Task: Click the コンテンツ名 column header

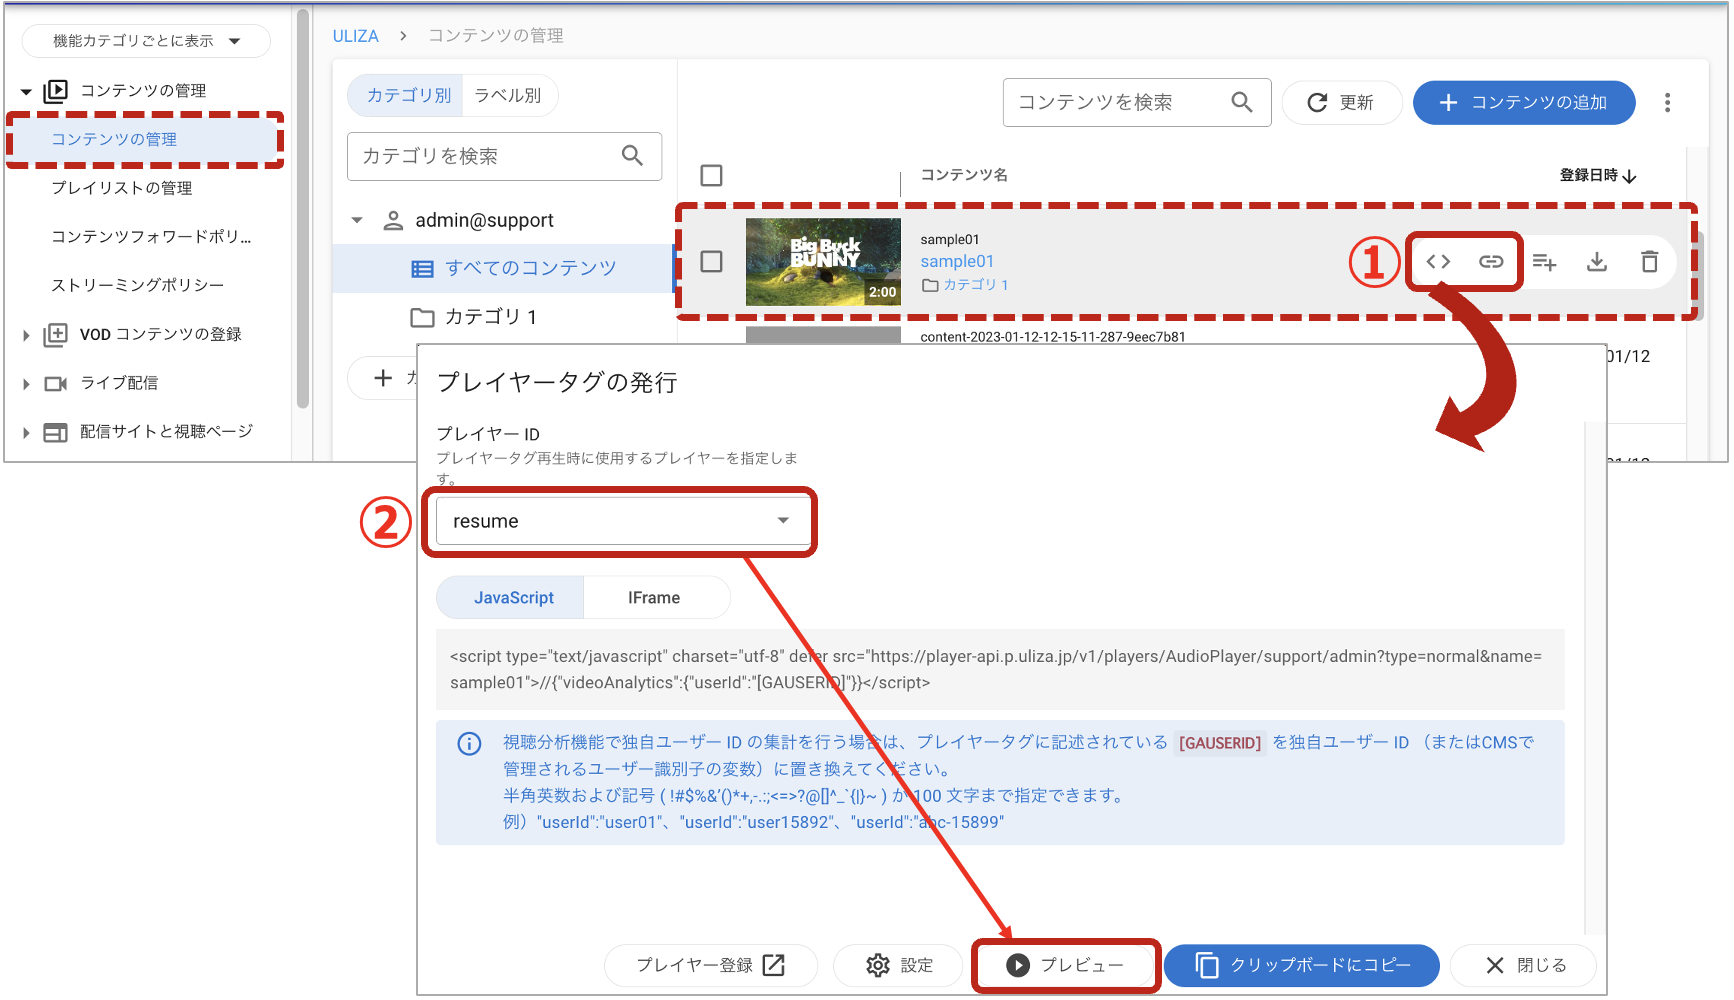Action: tap(963, 175)
